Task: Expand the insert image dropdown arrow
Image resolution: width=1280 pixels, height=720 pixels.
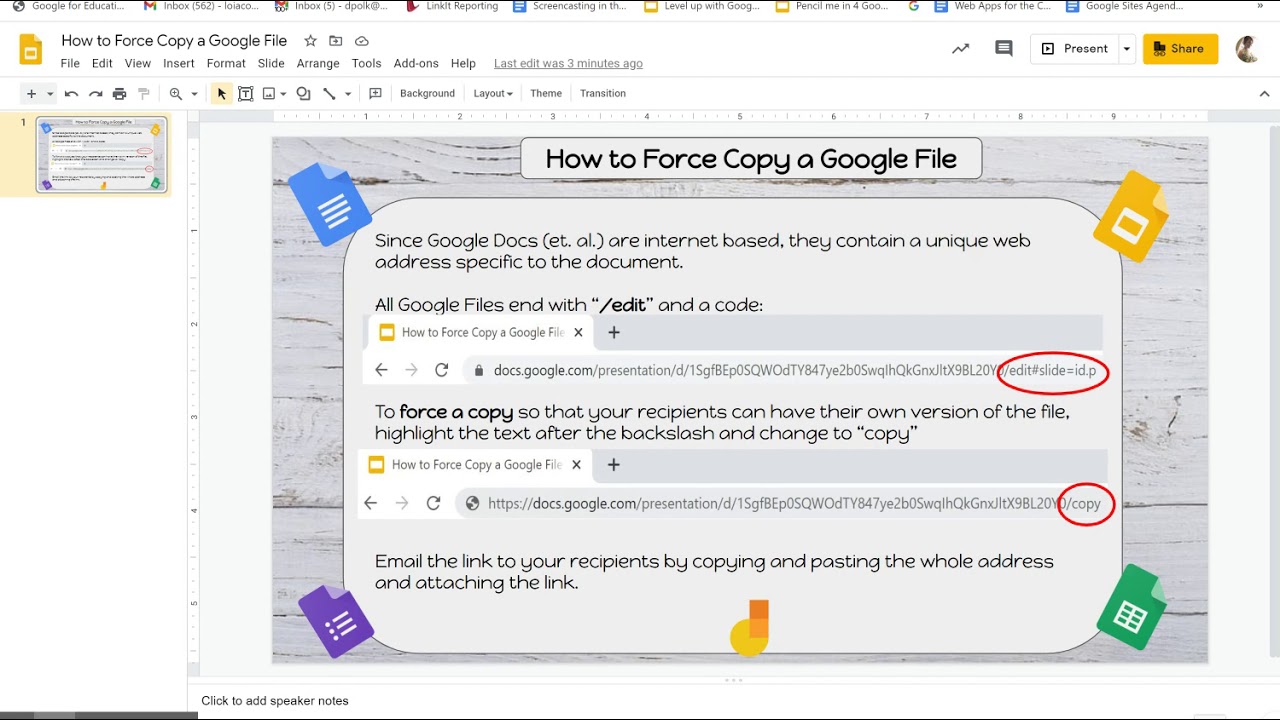Action: click(284, 94)
